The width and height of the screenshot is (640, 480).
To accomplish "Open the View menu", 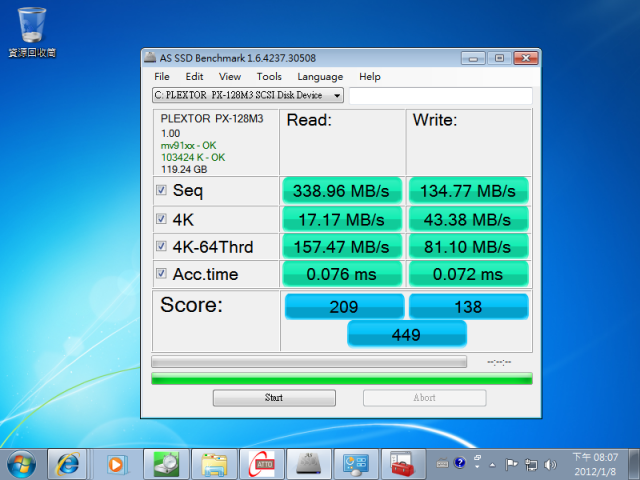I will tap(230, 77).
